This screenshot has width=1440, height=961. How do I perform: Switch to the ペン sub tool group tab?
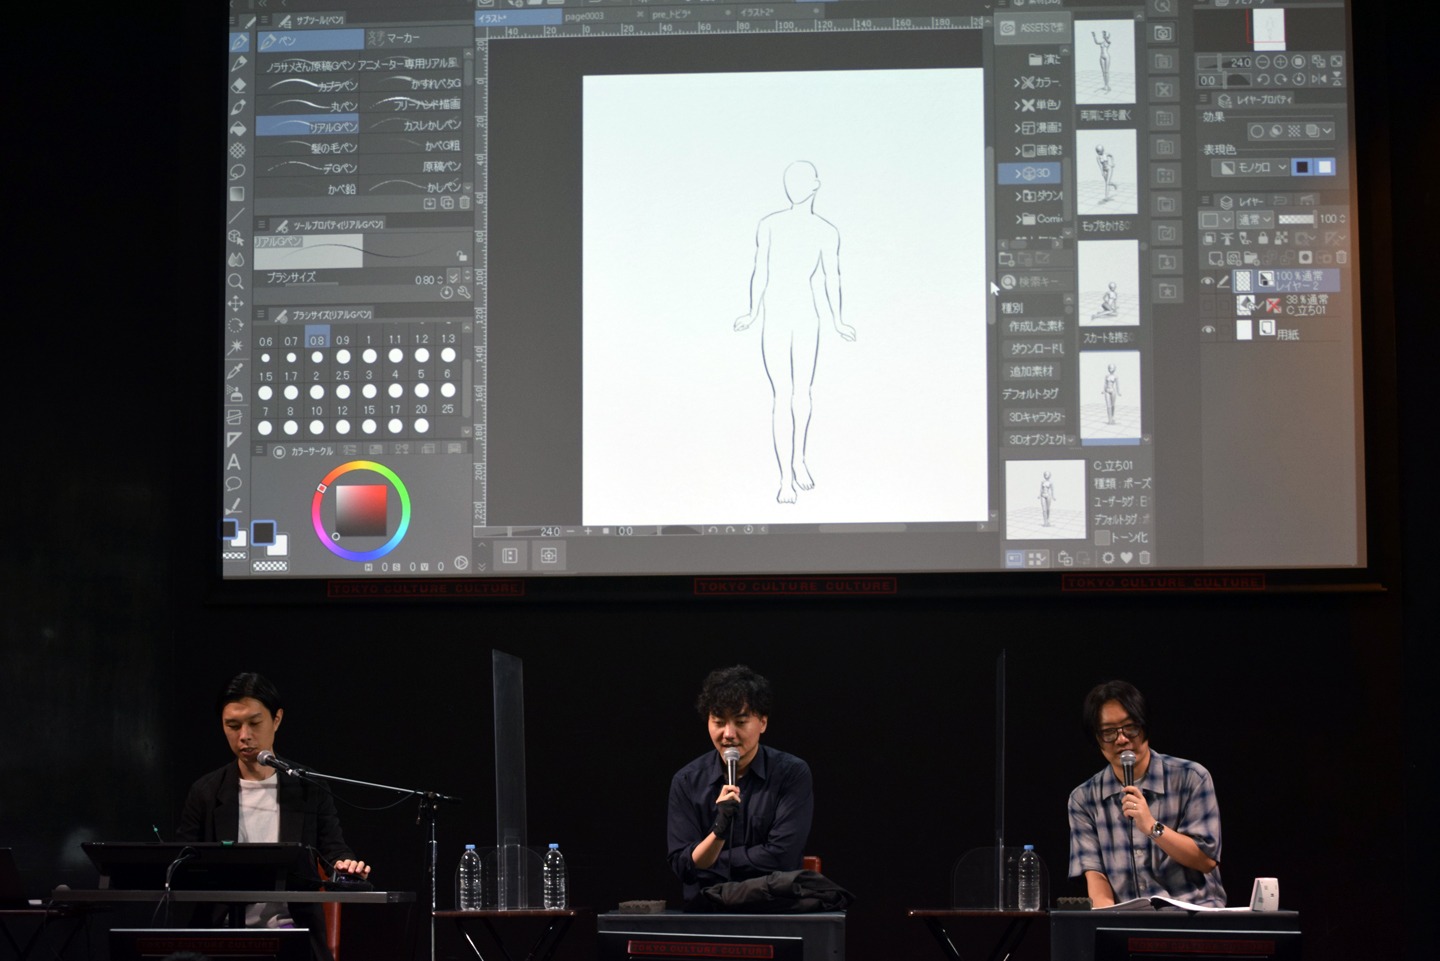(310, 41)
